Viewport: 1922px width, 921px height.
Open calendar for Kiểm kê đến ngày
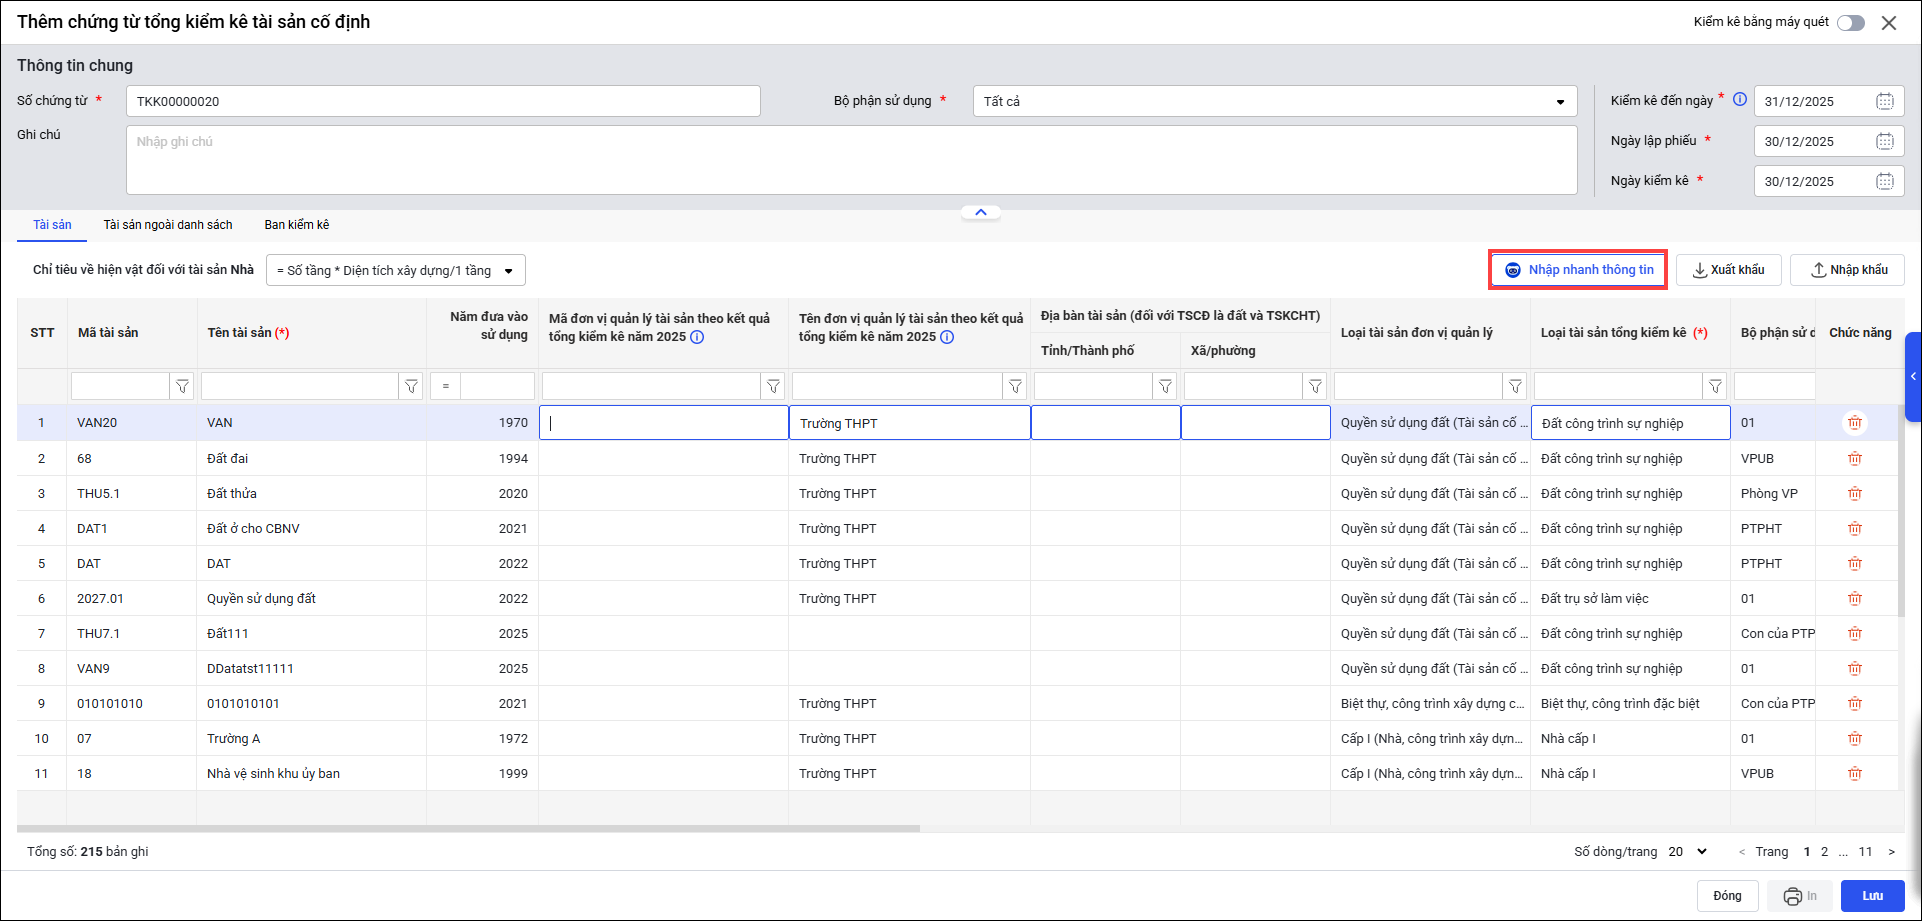click(x=1884, y=101)
